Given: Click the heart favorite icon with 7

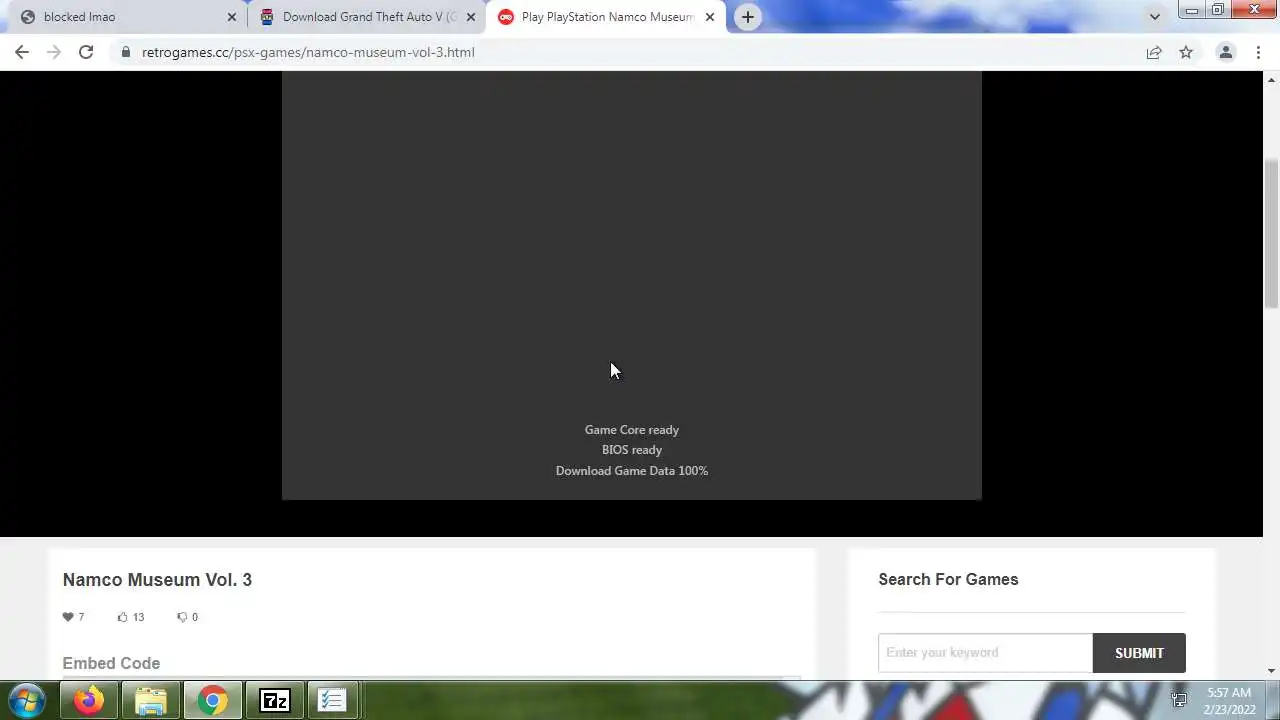Looking at the screenshot, I should (68, 617).
